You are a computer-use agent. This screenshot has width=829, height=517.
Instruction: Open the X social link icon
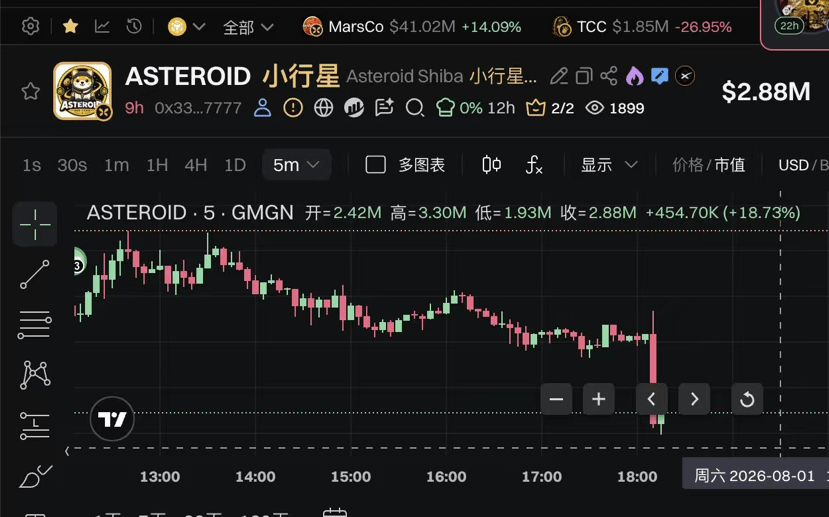(685, 76)
